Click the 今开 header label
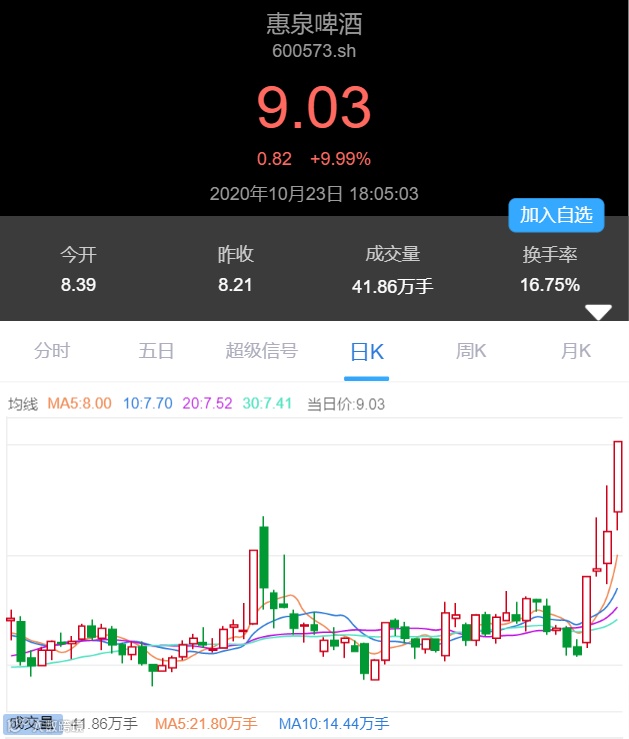The height and width of the screenshot is (739, 629). point(78,255)
